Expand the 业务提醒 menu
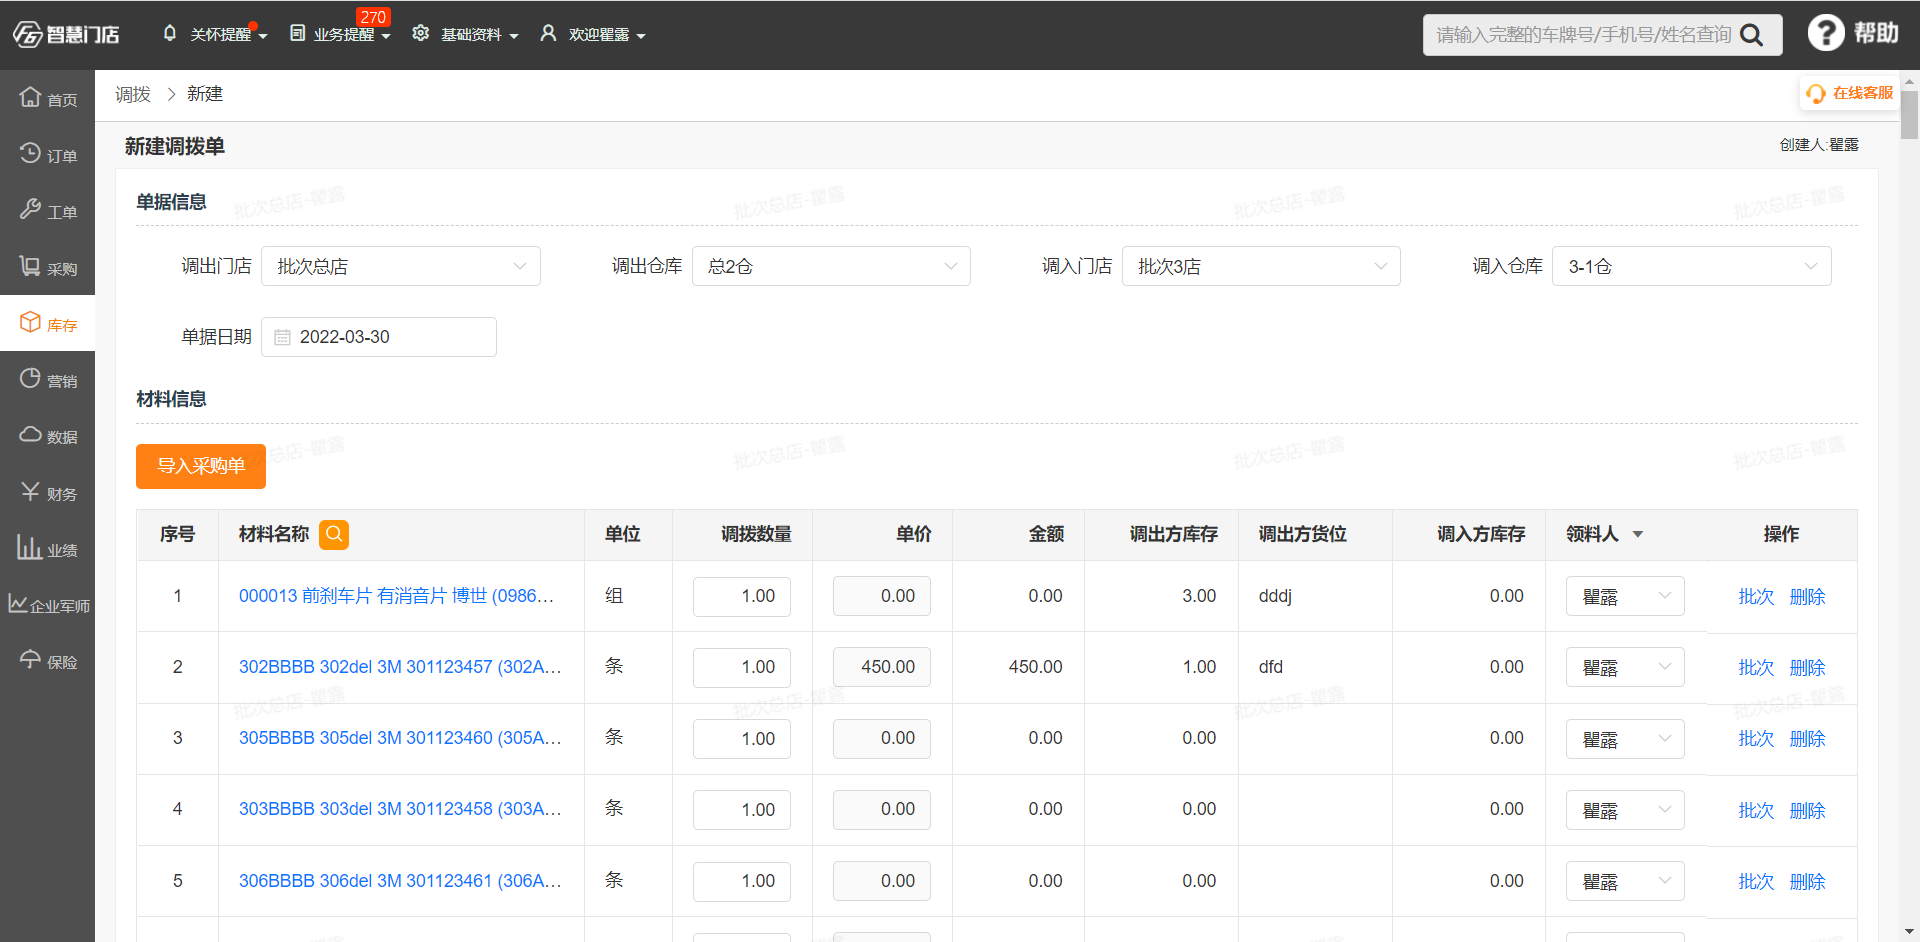Image resolution: width=1920 pixels, height=942 pixels. [x=340, y=34]
